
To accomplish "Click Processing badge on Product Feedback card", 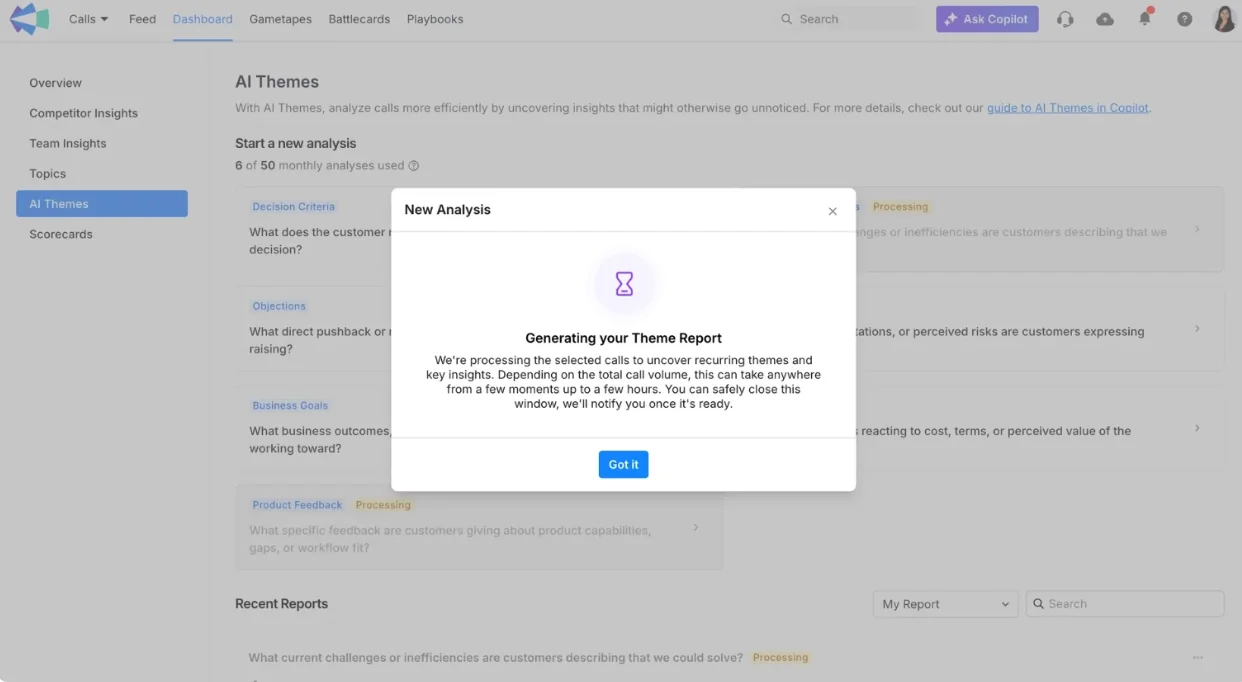I will pyautogui.click(x=383, y=505).
